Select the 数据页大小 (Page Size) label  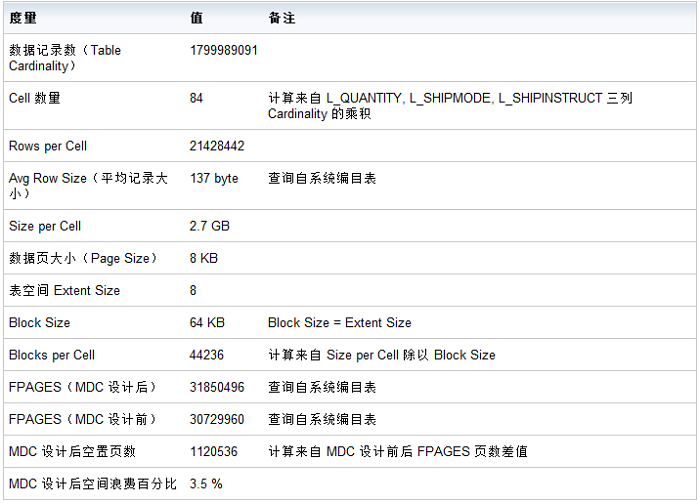pyautogui.click(x=83, y=258)
